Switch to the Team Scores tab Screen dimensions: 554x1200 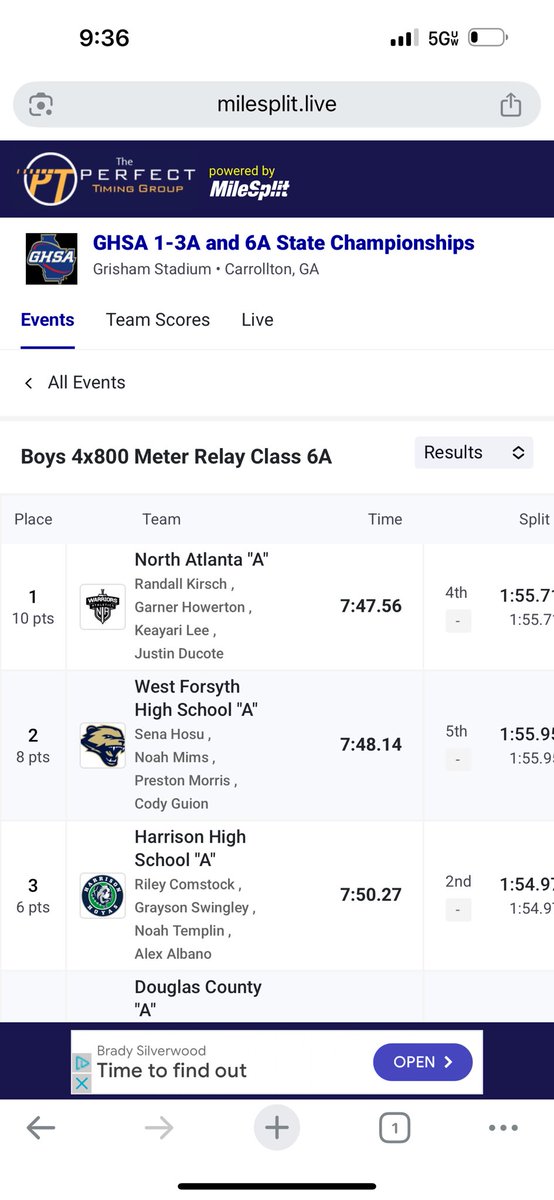158,320
